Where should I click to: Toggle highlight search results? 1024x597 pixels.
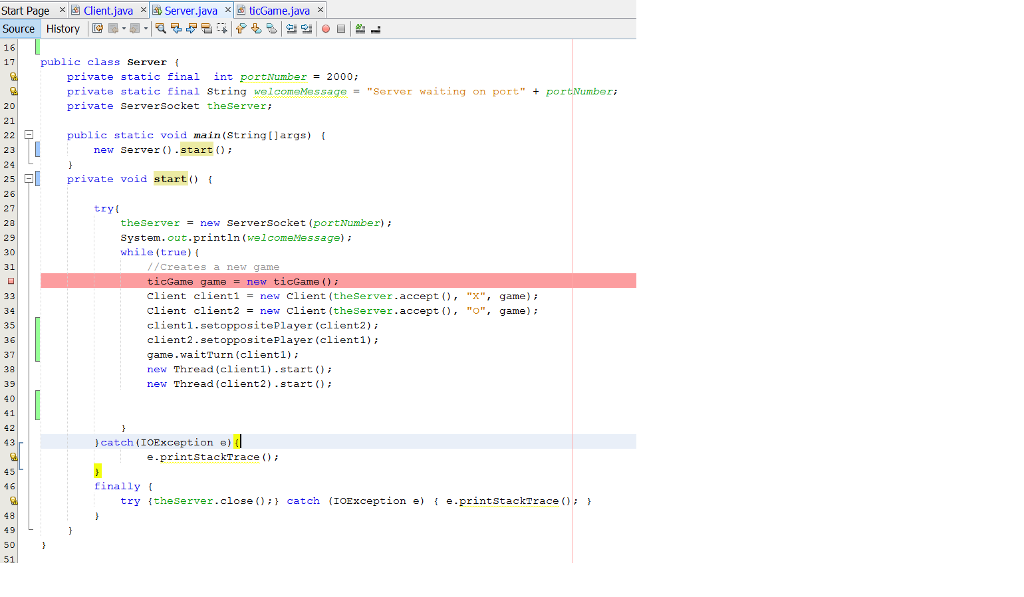(207, 28)
